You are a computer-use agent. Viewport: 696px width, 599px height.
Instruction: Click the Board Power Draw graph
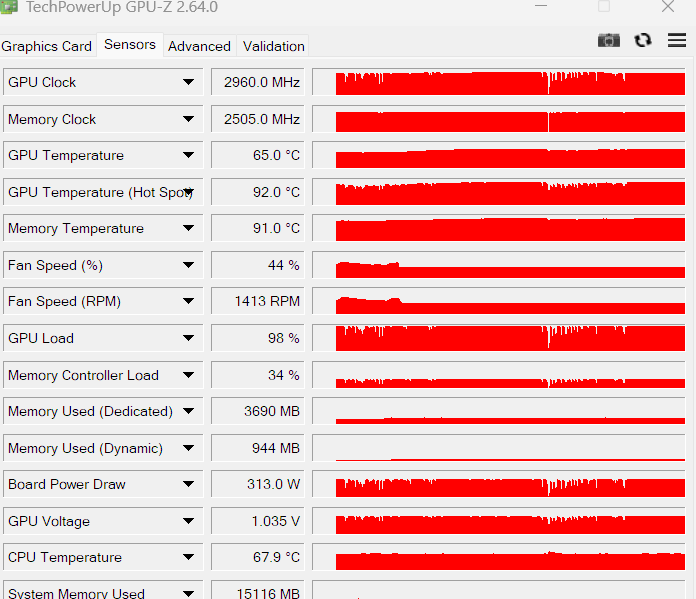coord(499,484)
